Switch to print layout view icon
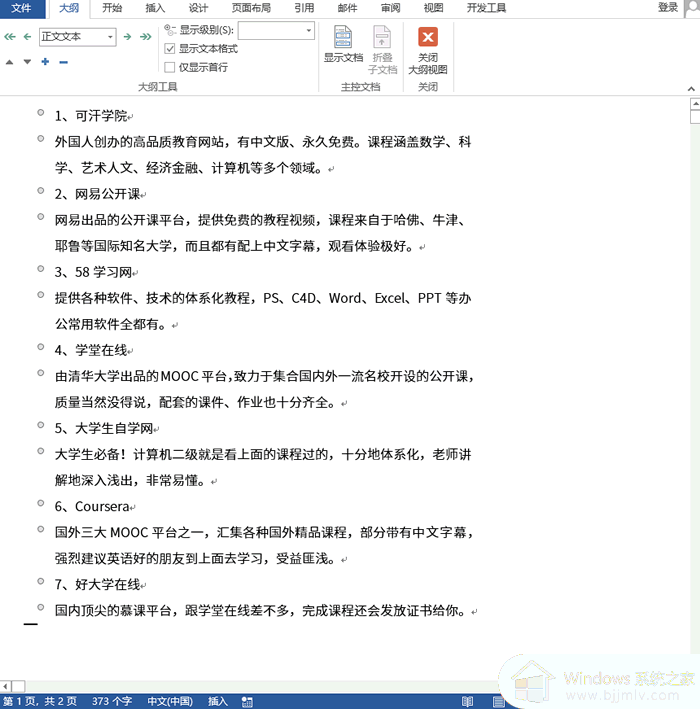700x709 pixels. click(x=498, y=702)
